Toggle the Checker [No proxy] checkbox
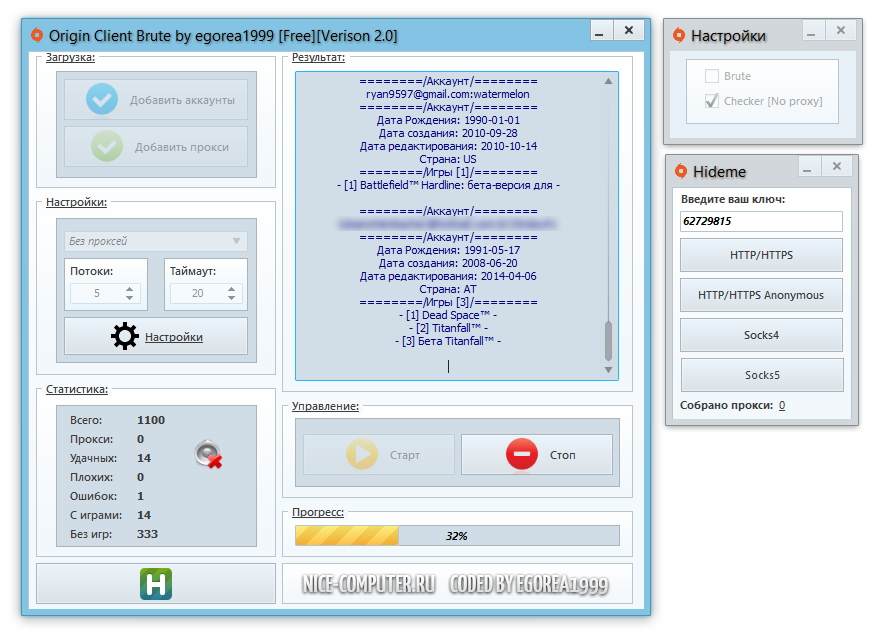The image size is (888, 643). pyautogui.click(x=712, y=101)
